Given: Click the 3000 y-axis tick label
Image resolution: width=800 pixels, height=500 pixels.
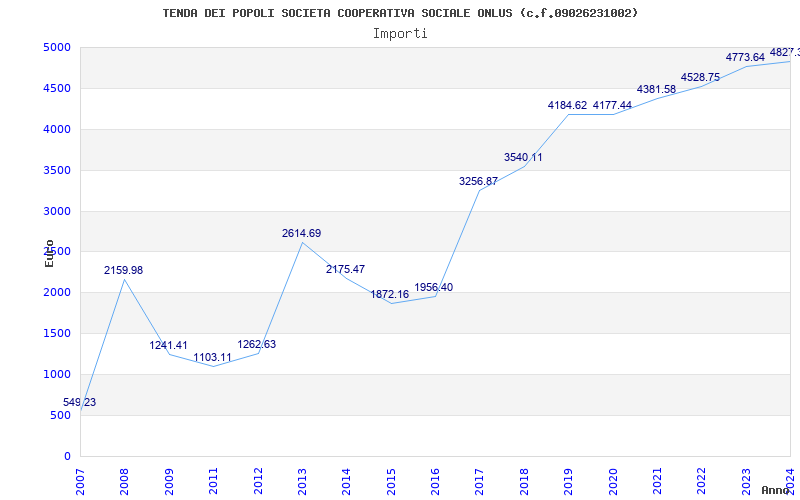Looking at the screenshot, I should point(57,212).
